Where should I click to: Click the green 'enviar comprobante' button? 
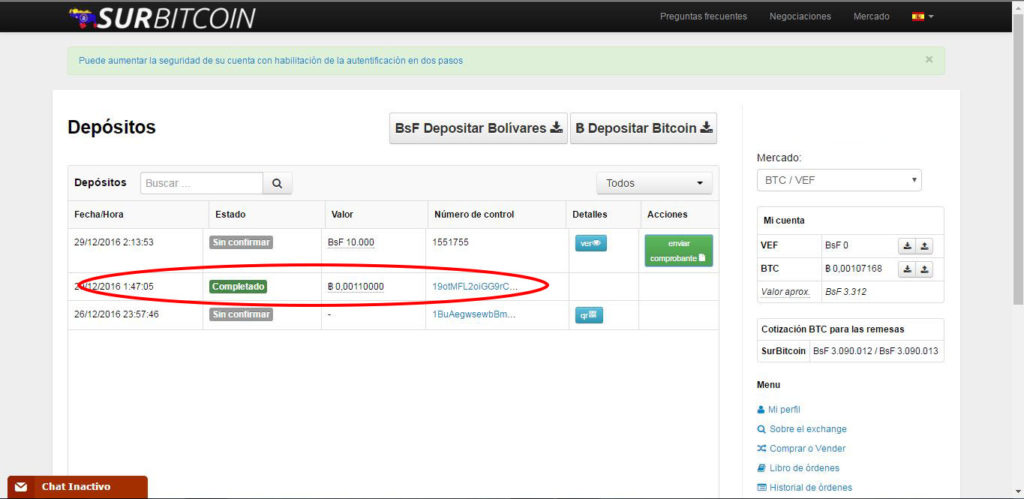coord(678,250)
